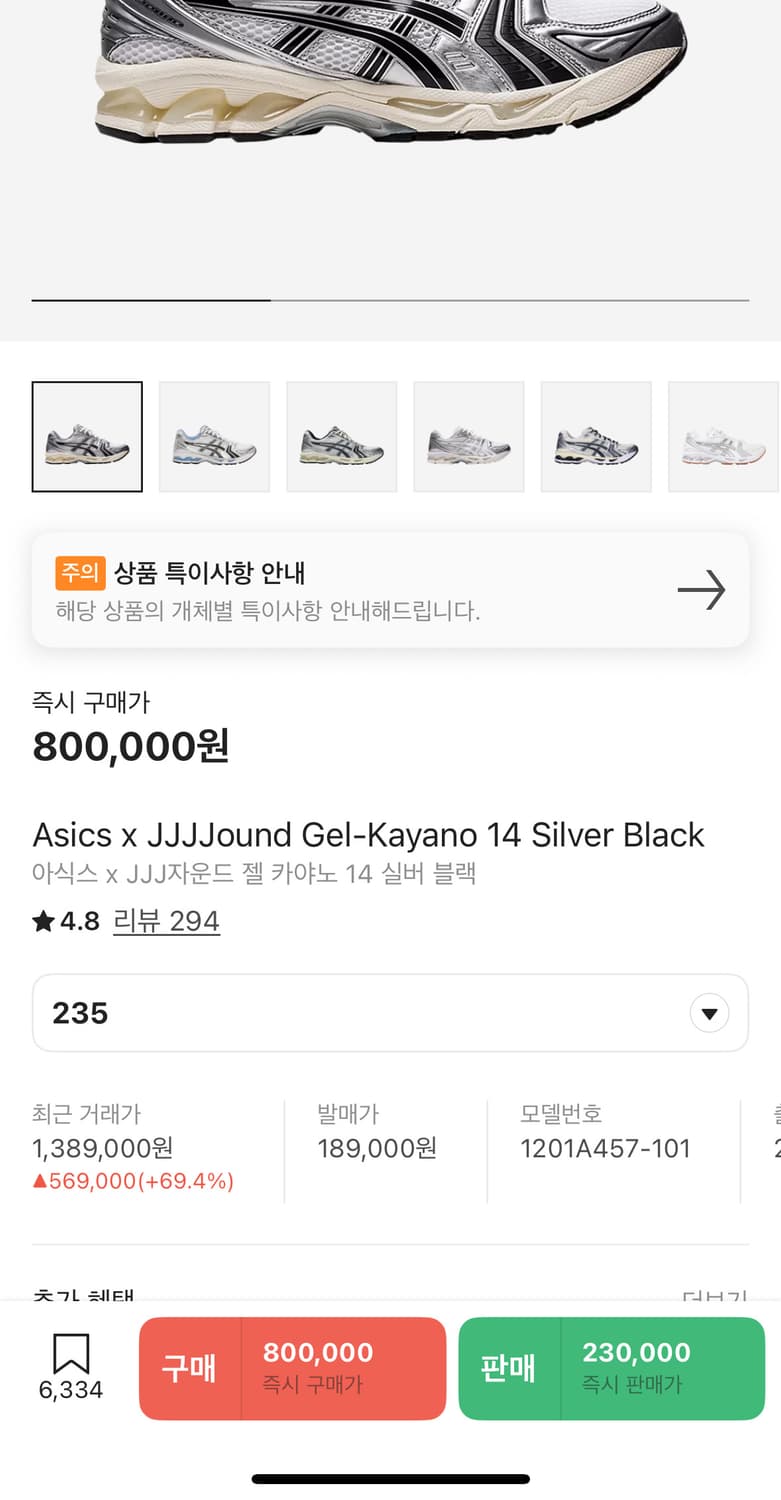Open the 리뷰 294 reviews link

pos(166,921)
